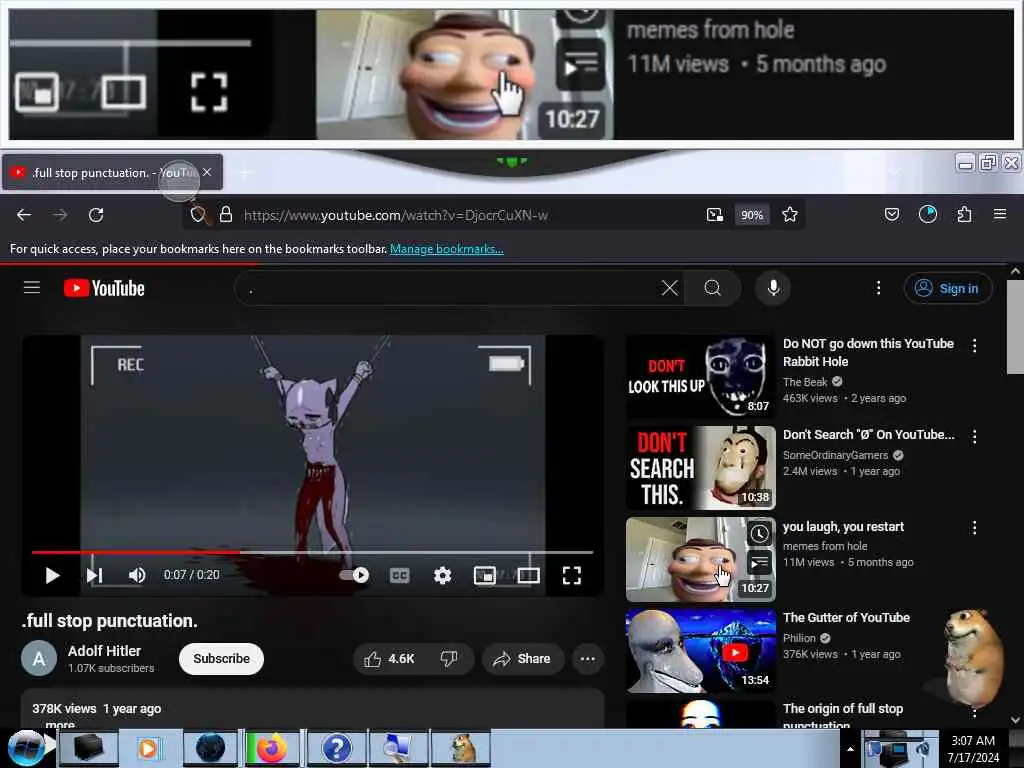Close the full stop punctuation tab
This screenshot has height=768, width=1024.
(x=207, y=172)
